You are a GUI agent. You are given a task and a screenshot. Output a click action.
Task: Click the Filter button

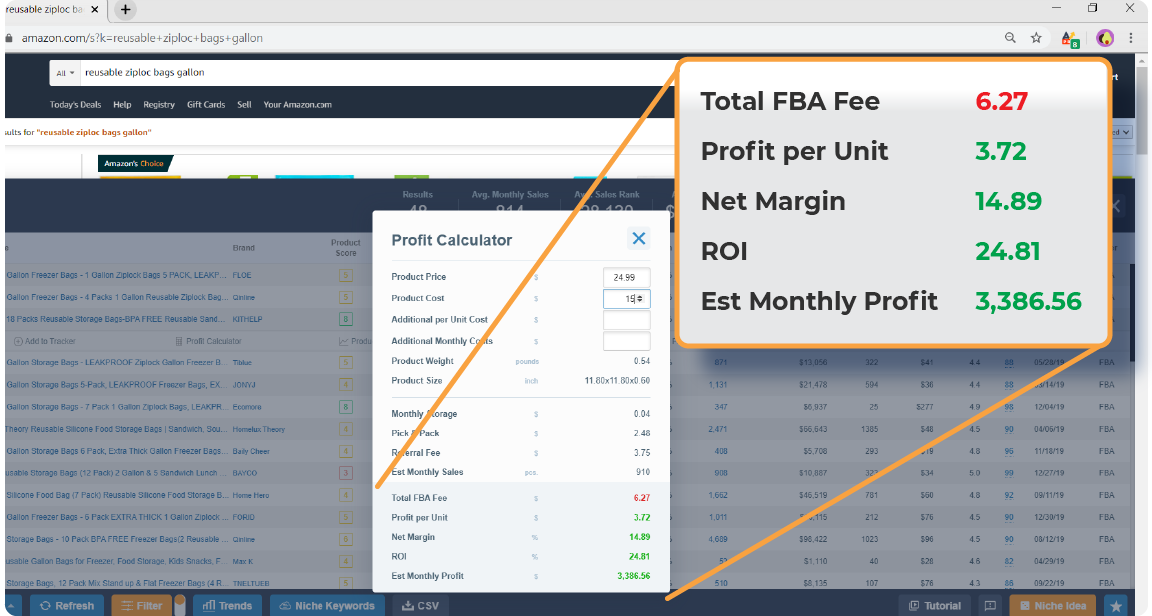tap(144, 604)
